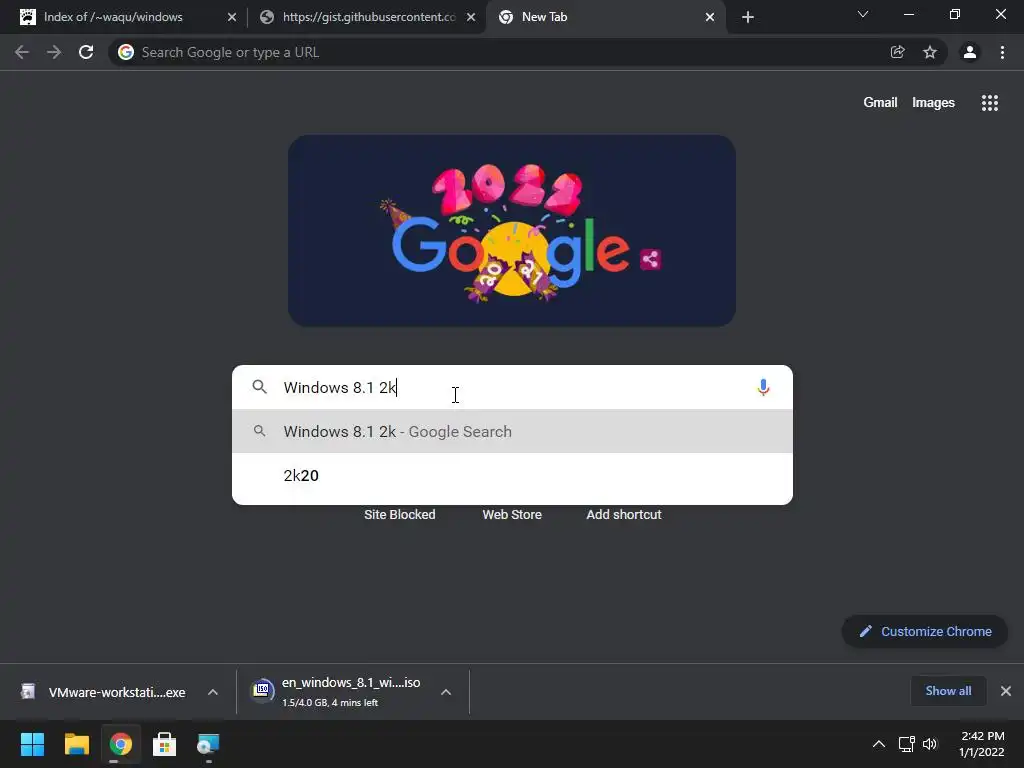Viewport: 1024px width, 768px height.
Task: Switch to the gist.githubusercontent.com tab
Action: click(368, 17)
